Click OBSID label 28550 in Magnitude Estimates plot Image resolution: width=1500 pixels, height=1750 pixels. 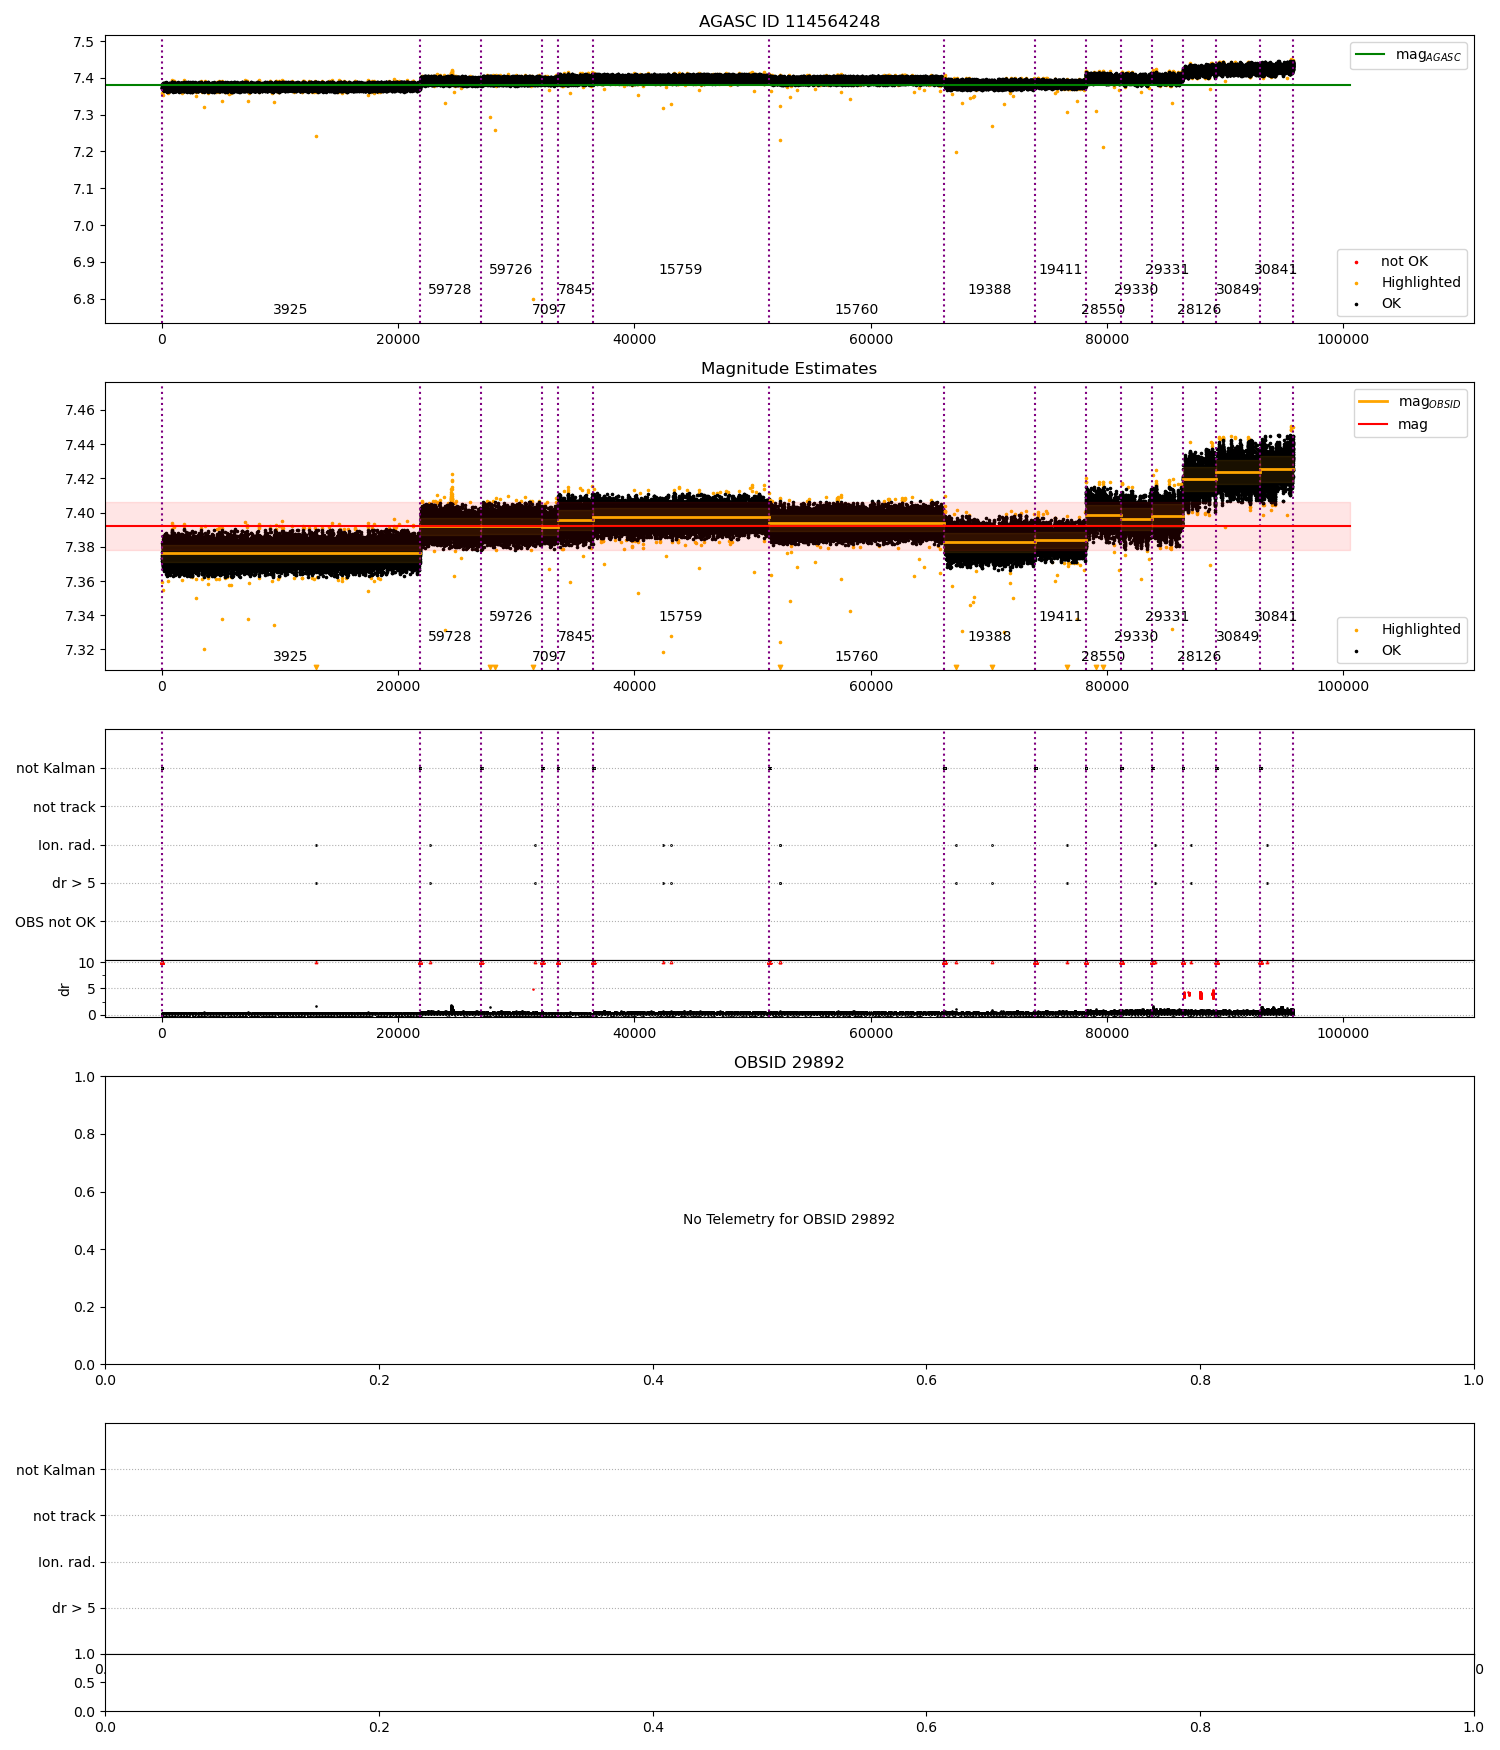[1103, 657]
